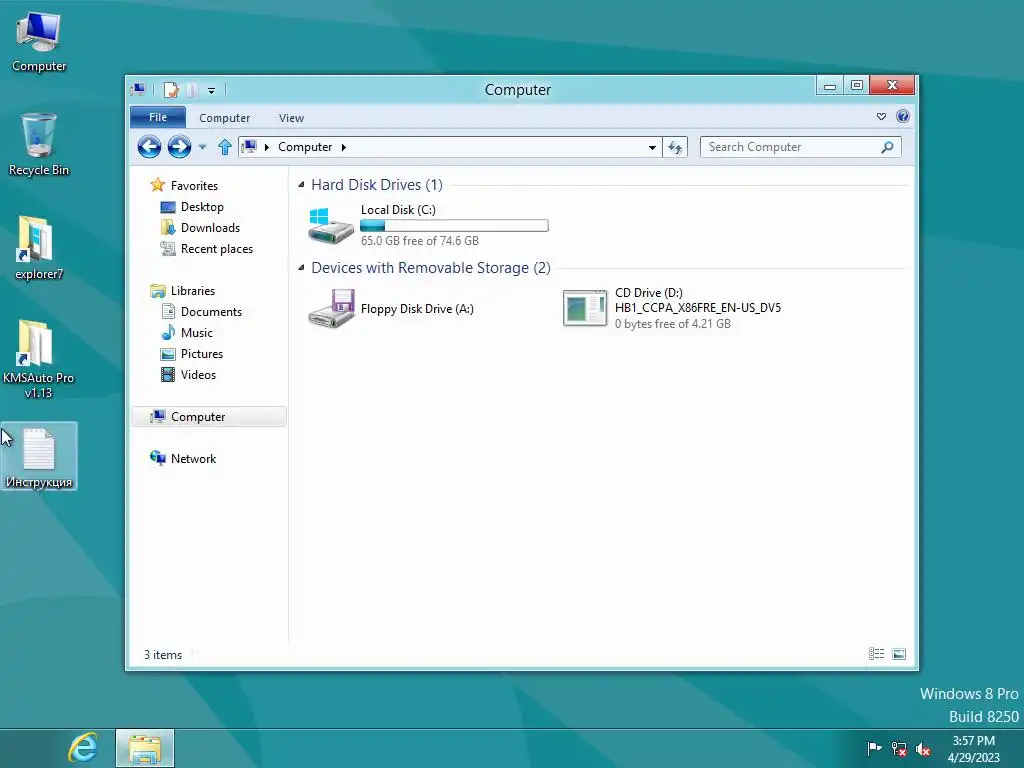Click the muted volume tray icon
This screenshot has height=768, width=1024.
pos(923,749)
